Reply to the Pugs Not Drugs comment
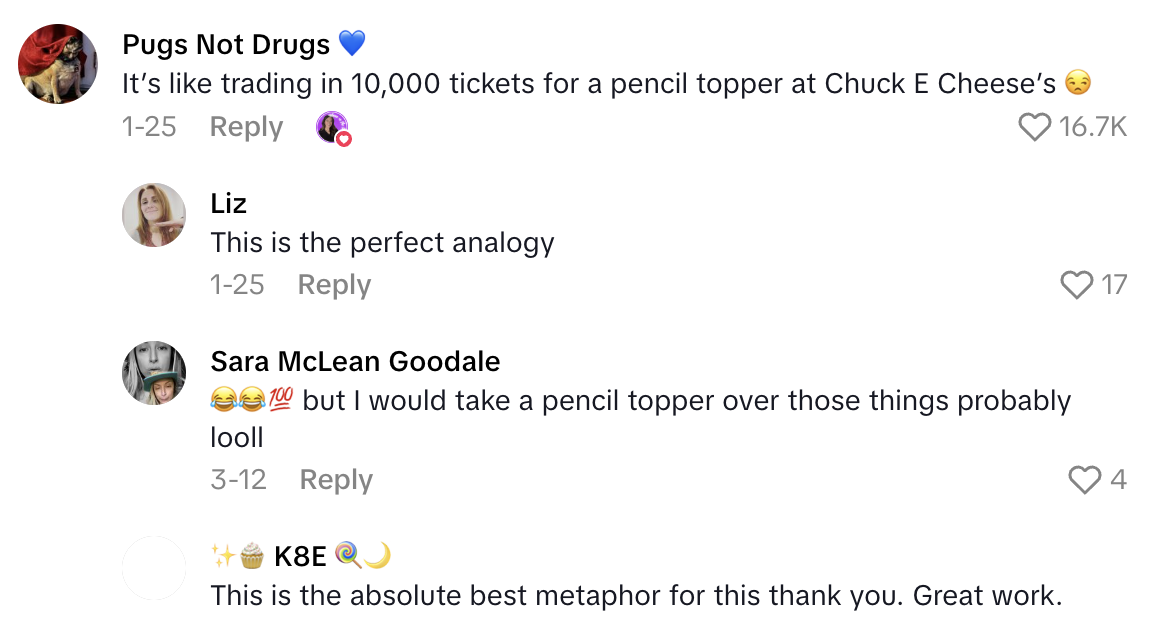 pyautogui.click(x=246, y=127)
